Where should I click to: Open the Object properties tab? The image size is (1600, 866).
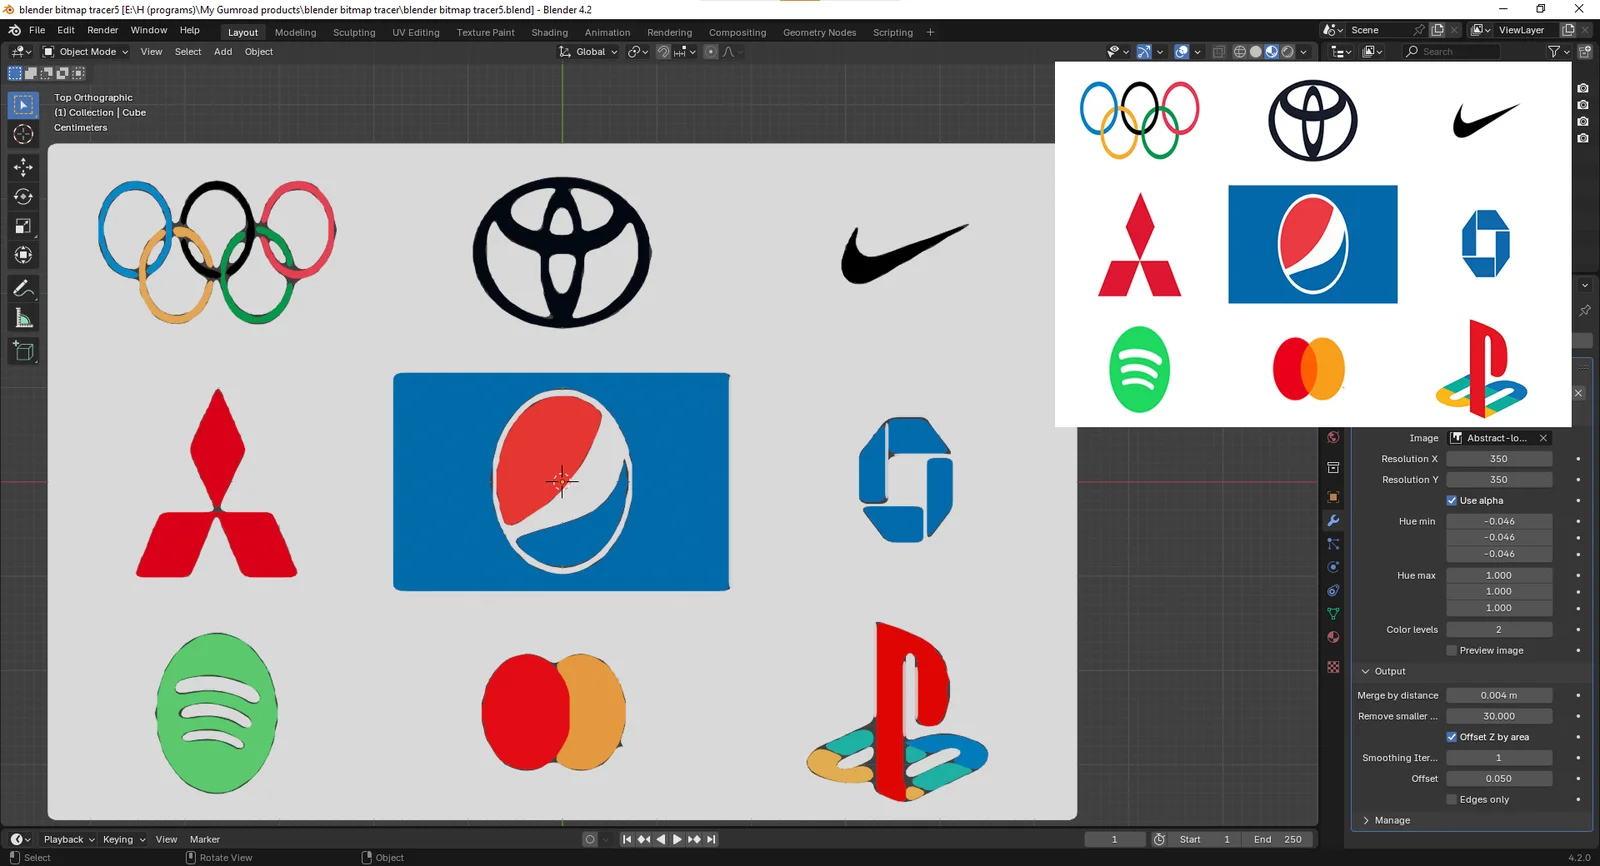[x=1333, y=497]
